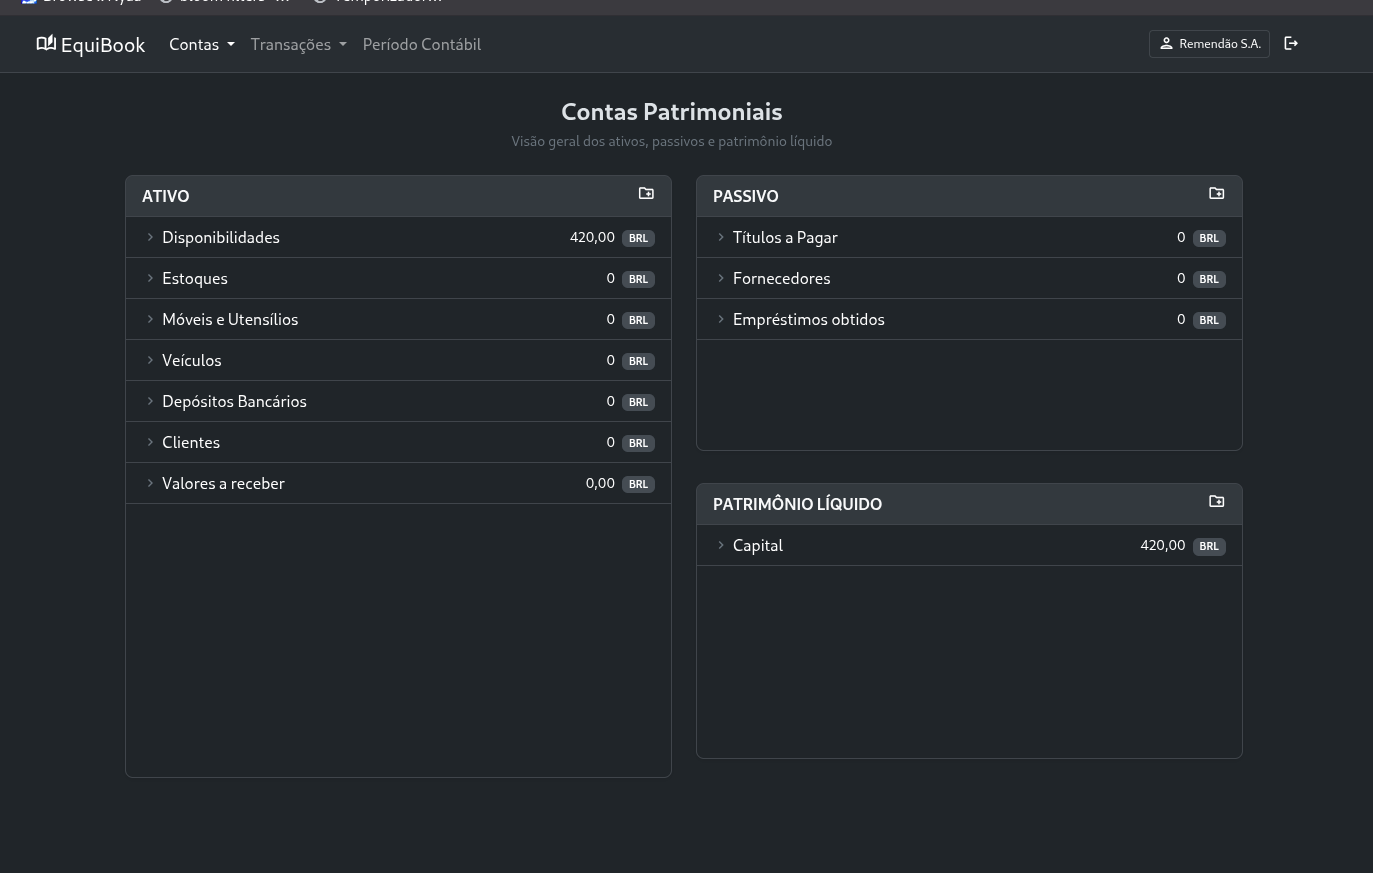Expand the Disponibilidades account chevron

click(x=151, y=237)
